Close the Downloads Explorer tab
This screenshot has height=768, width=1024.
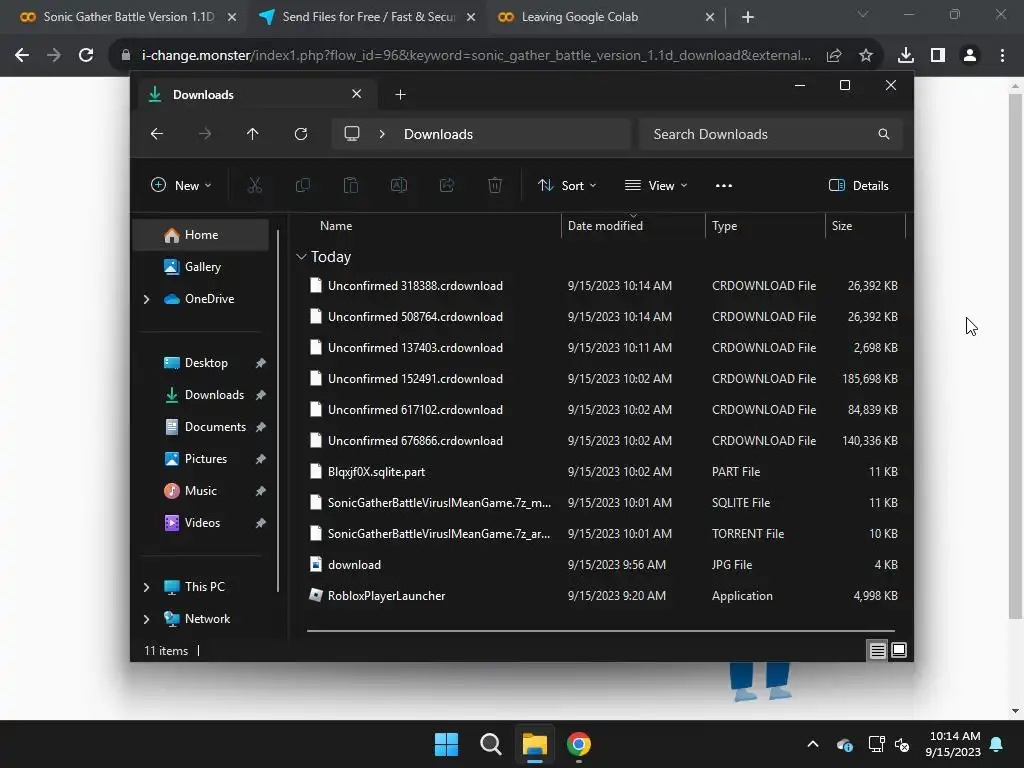tap(357, 94)
